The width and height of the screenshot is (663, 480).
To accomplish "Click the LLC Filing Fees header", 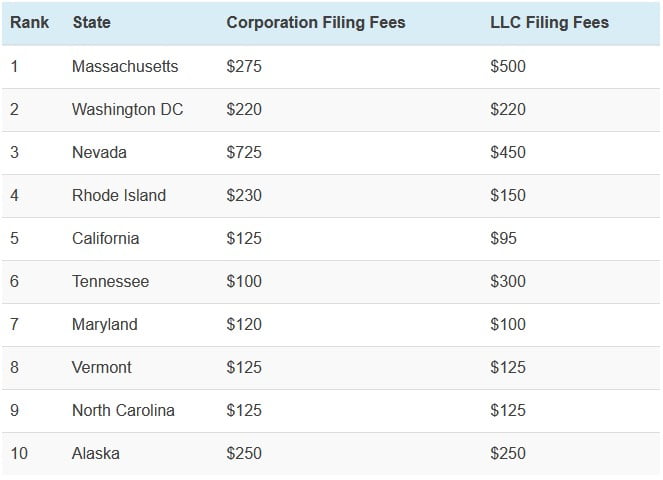I will [549, 22].
